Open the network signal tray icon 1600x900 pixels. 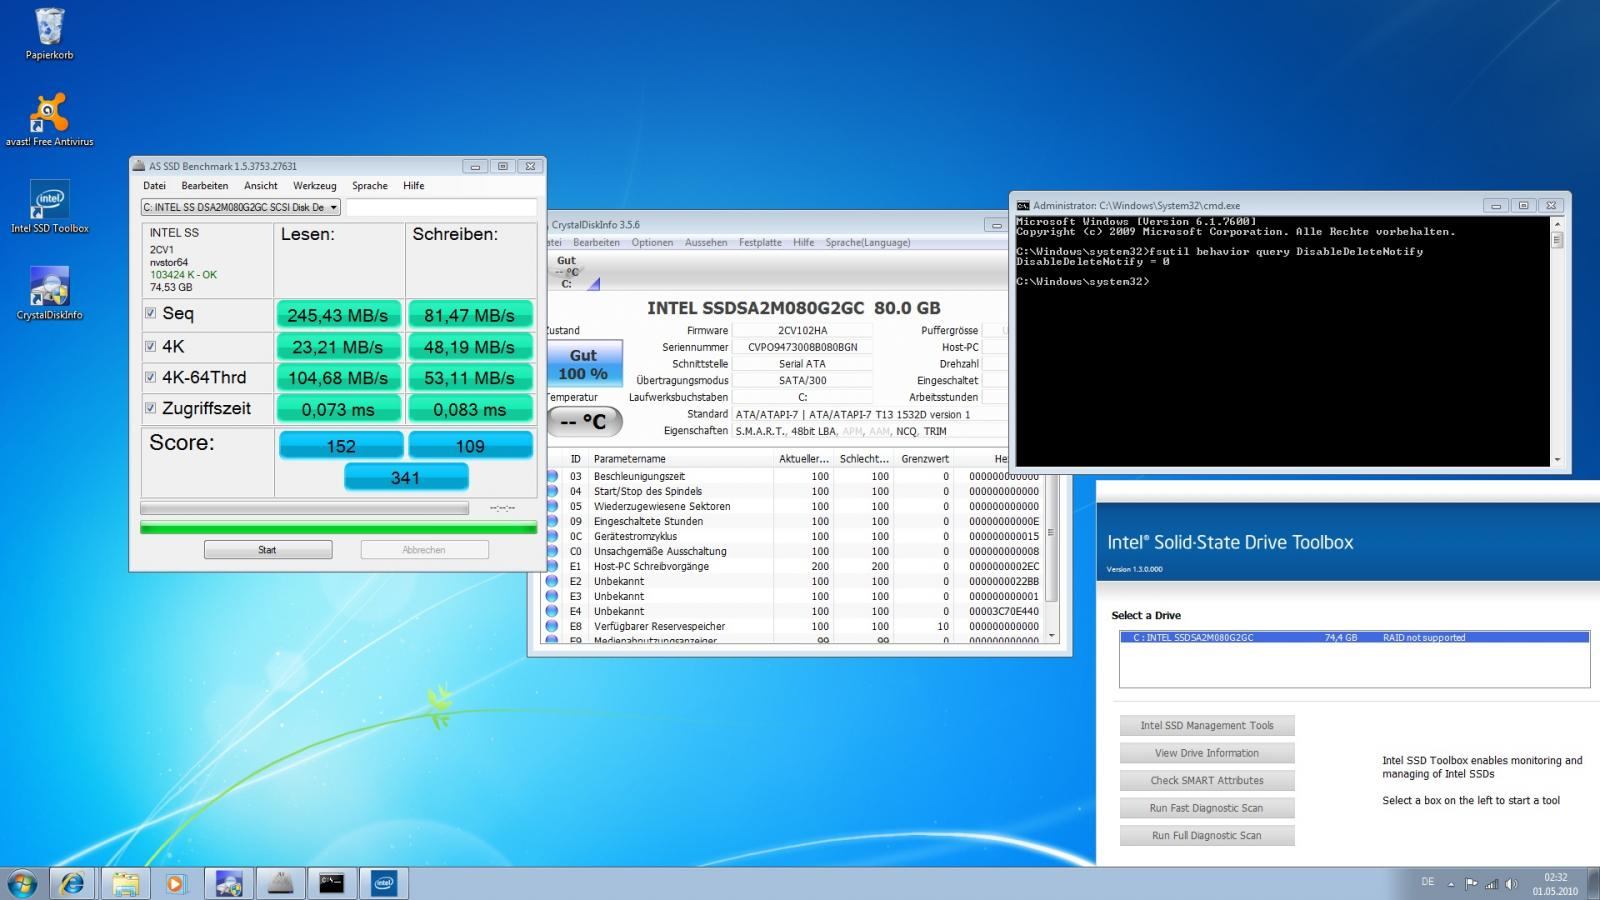coord(1492,884)
